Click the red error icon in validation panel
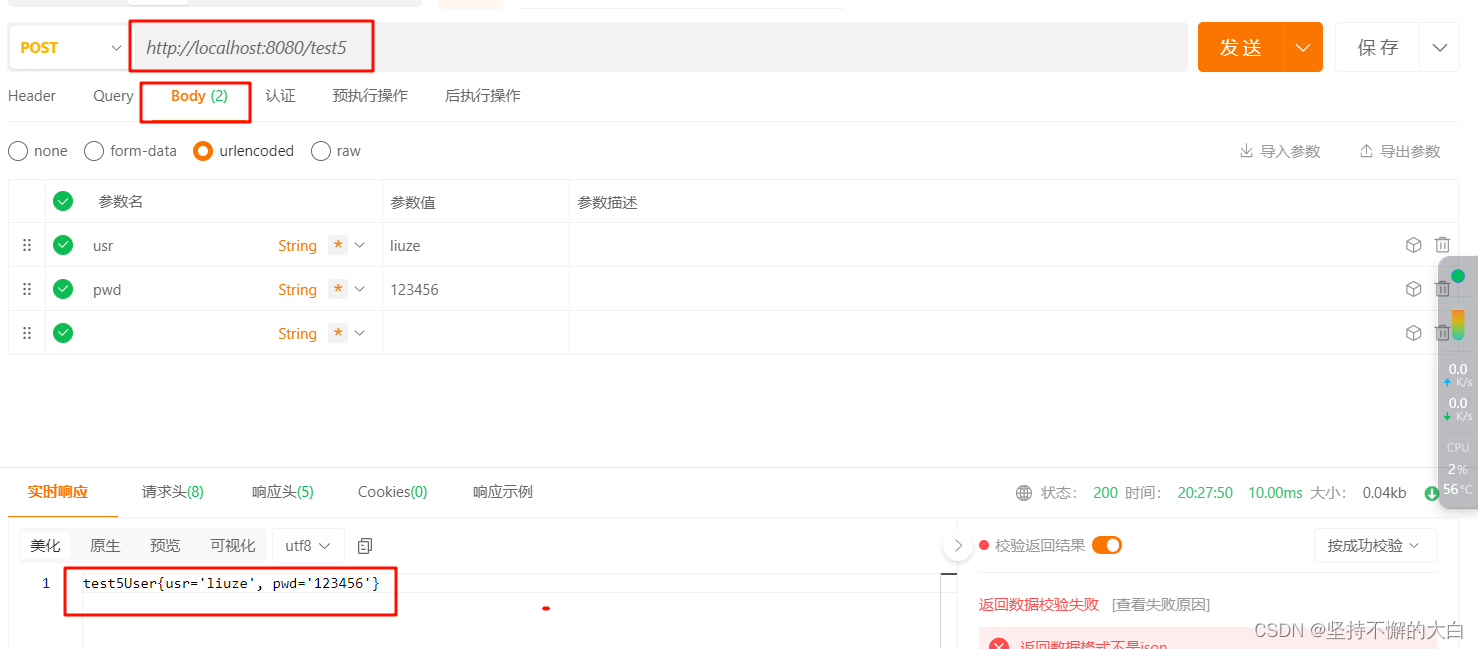Screen dimensions: 1478x649 [x=998, y=645]
